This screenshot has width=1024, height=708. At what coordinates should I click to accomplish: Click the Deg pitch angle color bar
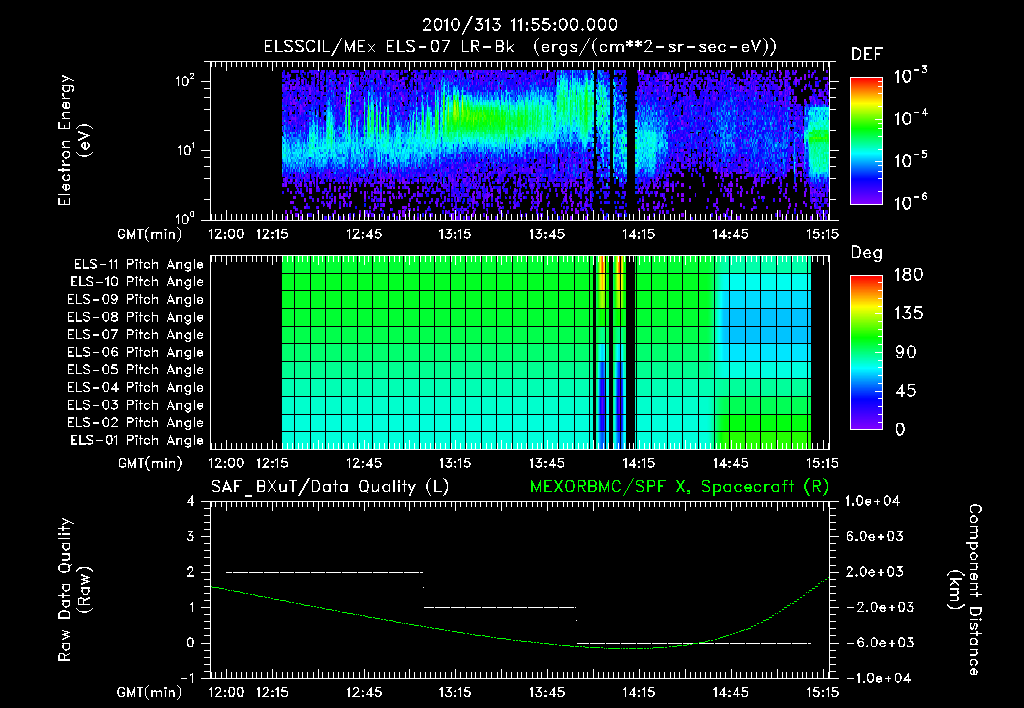click(x=866, y=352)
